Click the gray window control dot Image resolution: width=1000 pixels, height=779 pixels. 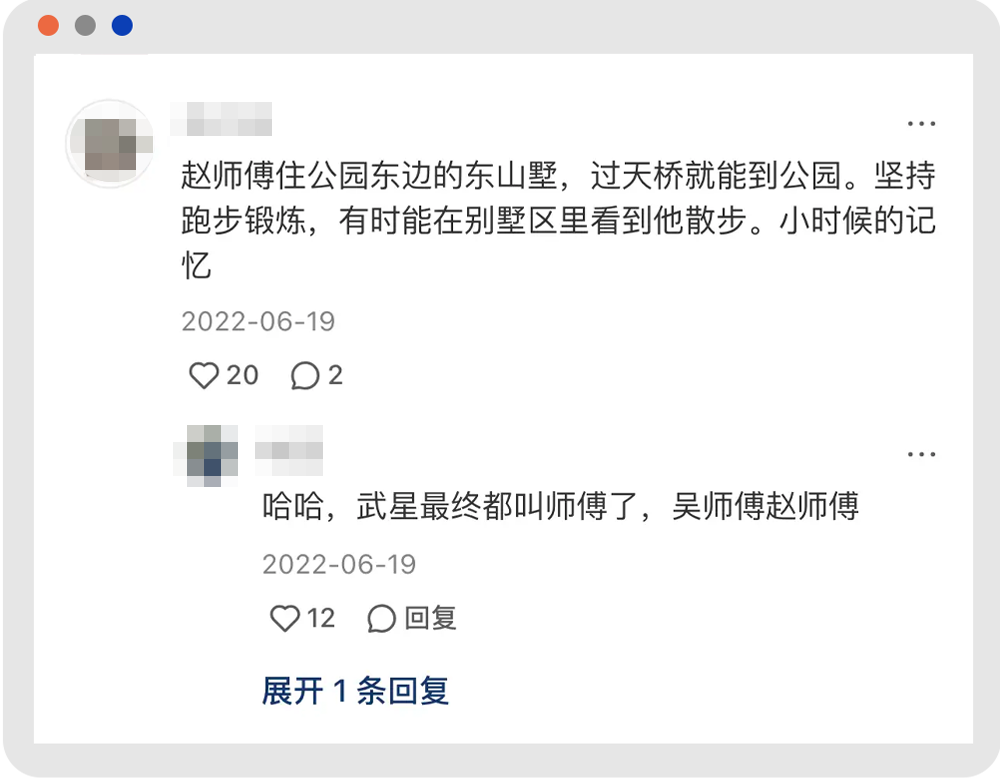85,26
